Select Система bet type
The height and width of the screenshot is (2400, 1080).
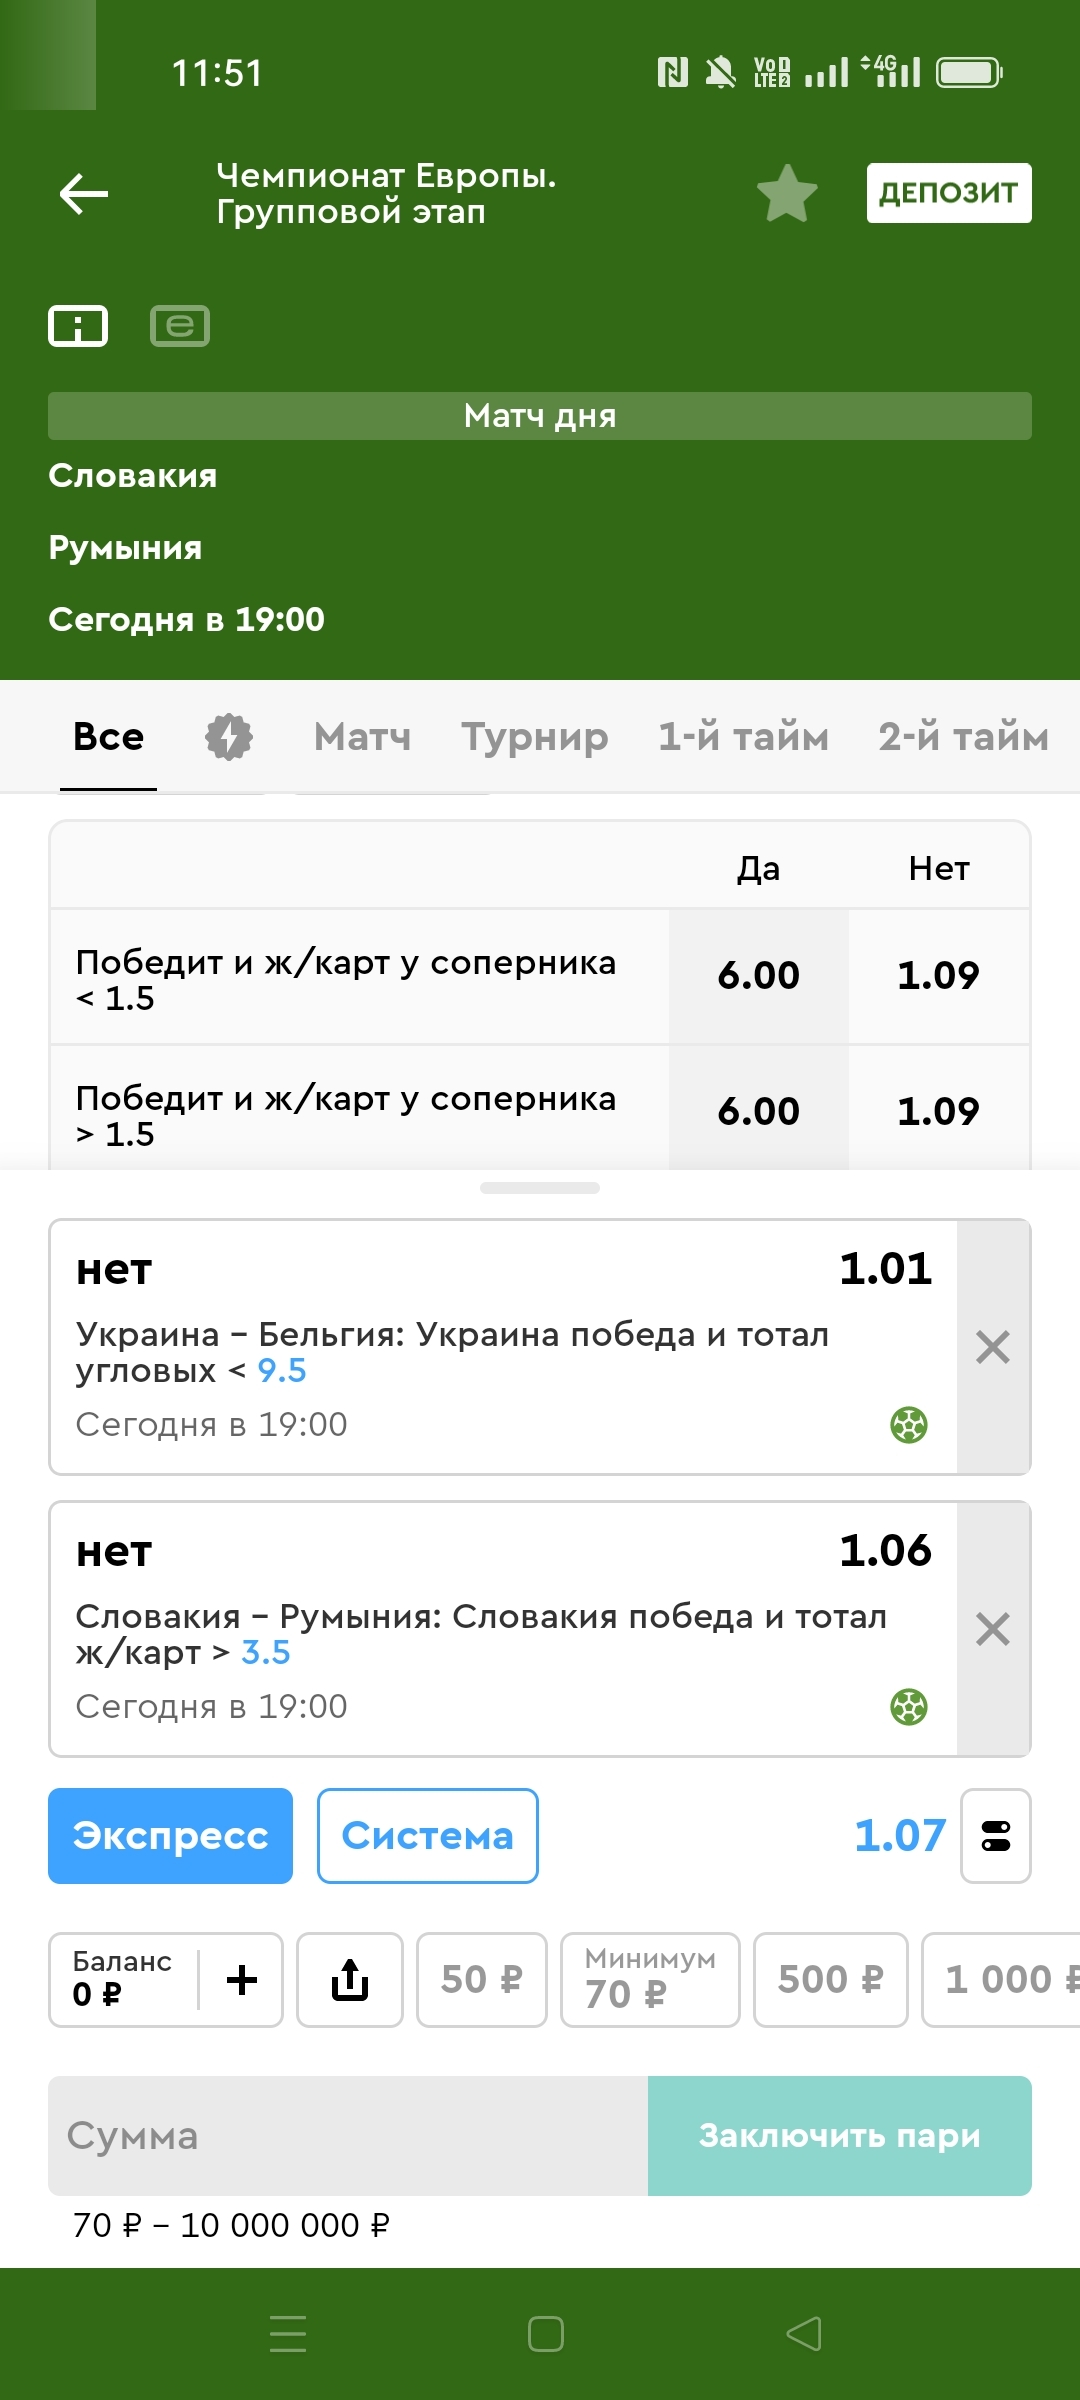428,1836
